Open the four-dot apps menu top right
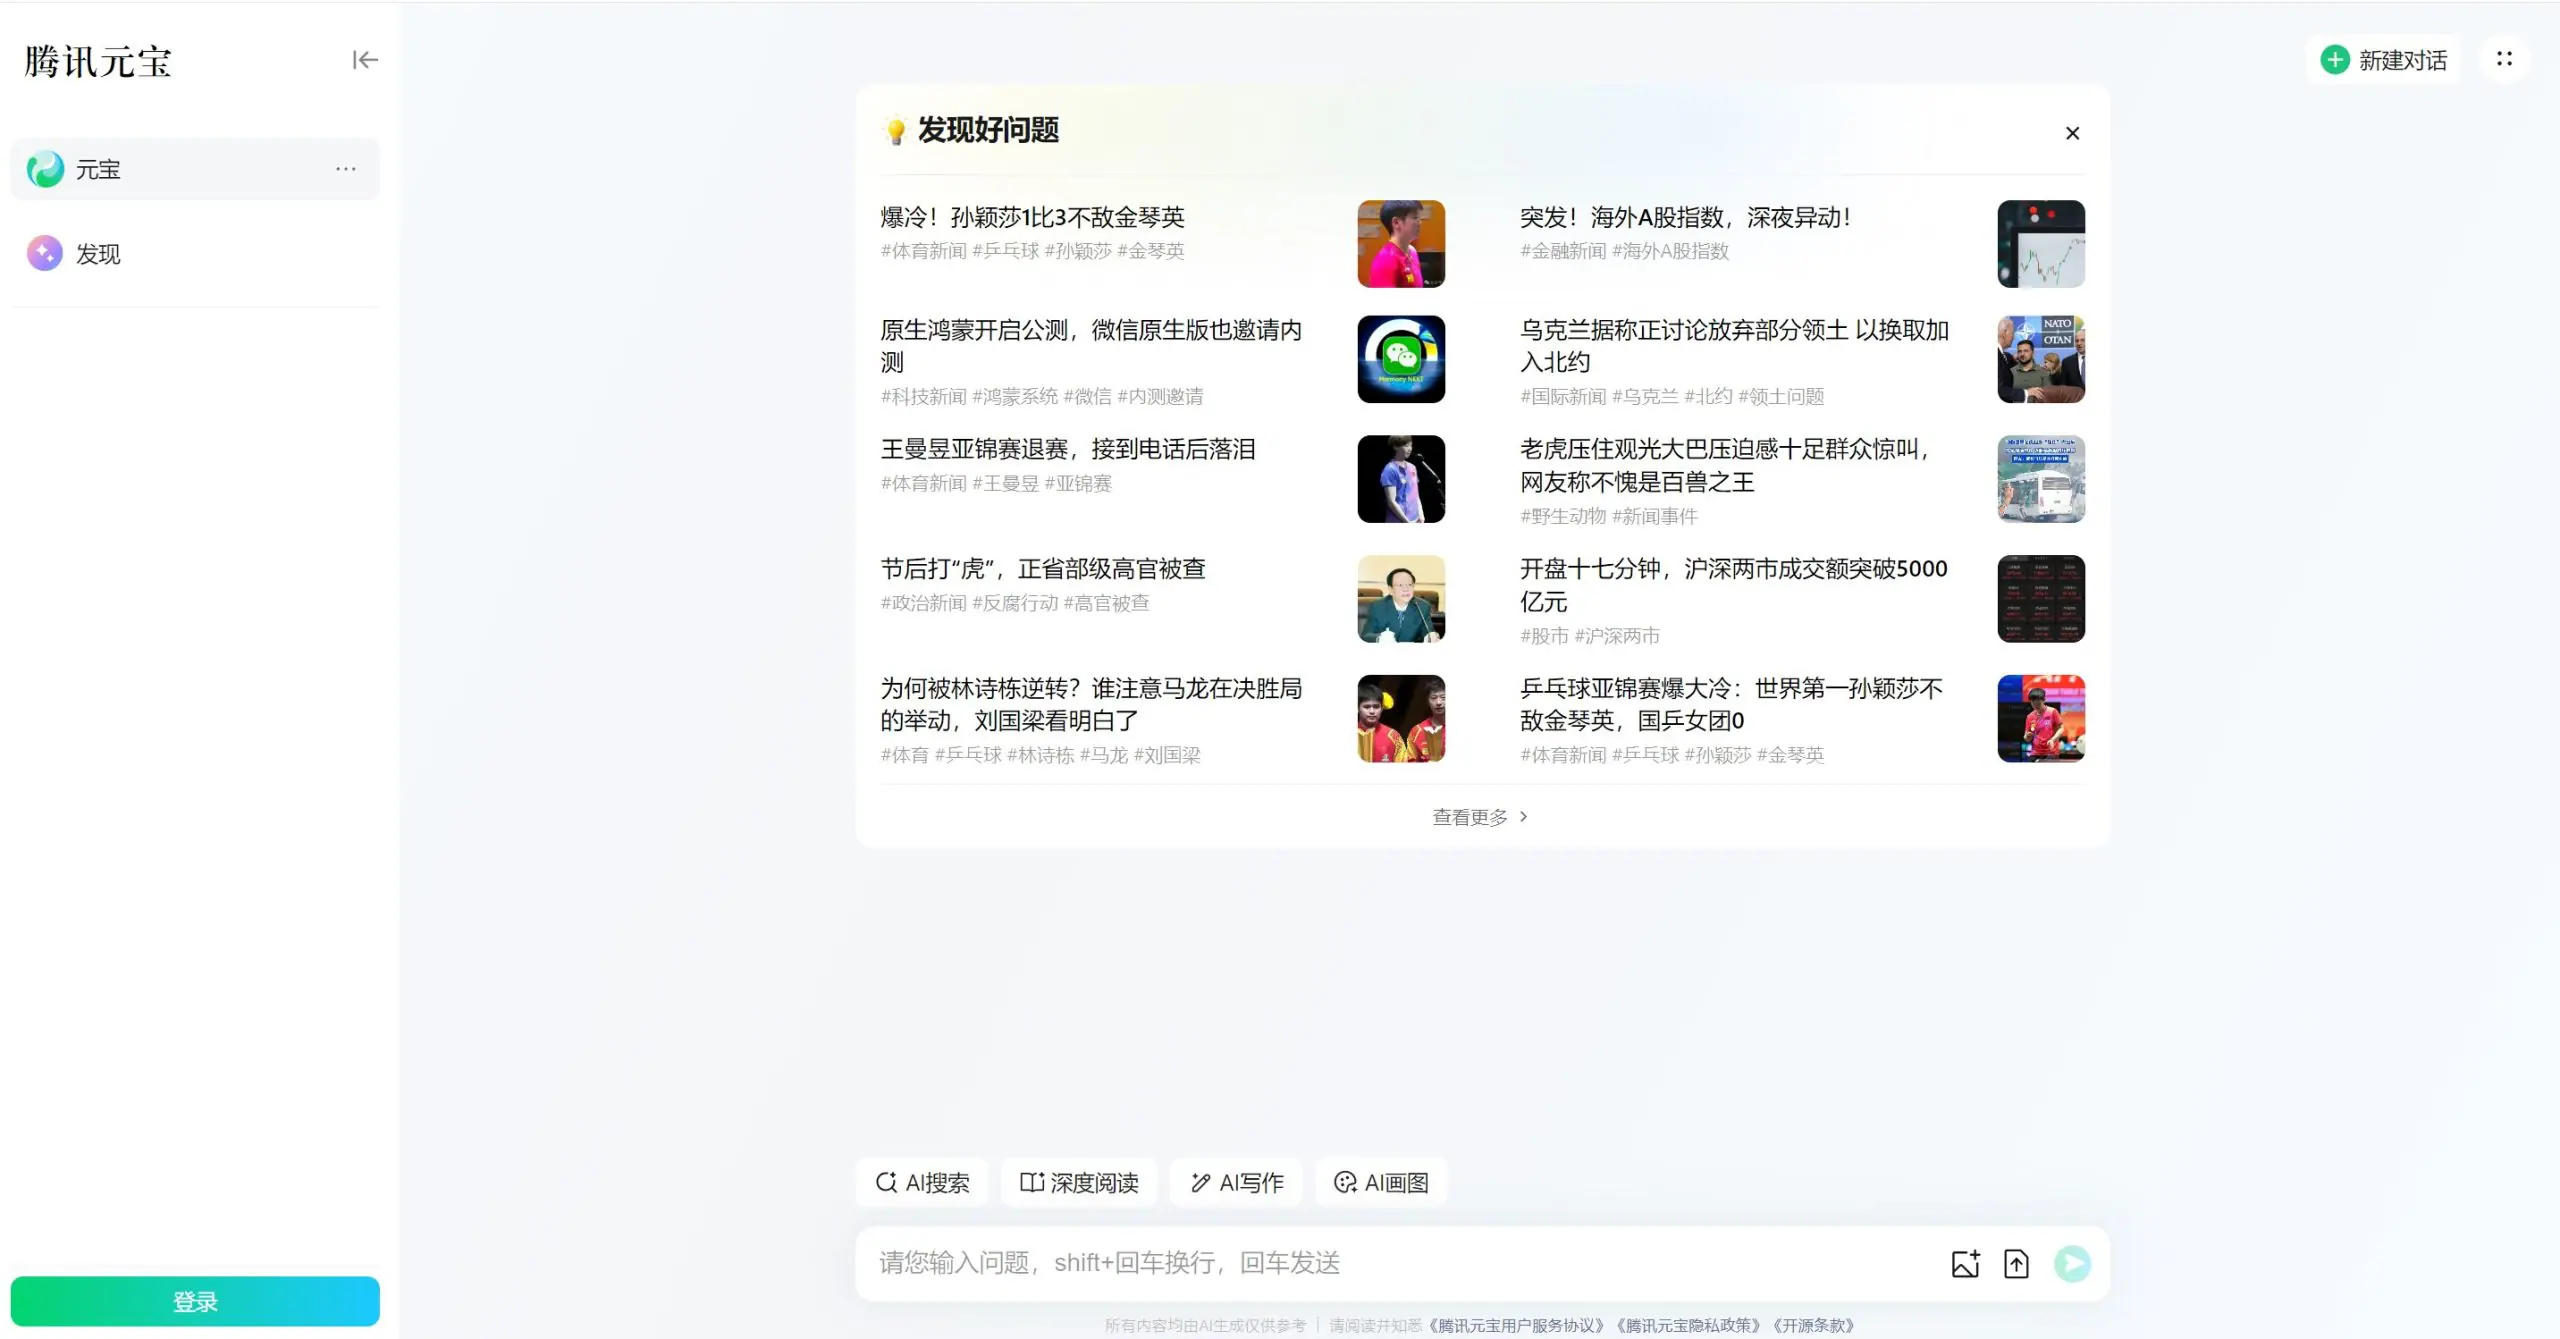The image size is (2560, 1339). pyautogui.click(x=2504, y=60)
